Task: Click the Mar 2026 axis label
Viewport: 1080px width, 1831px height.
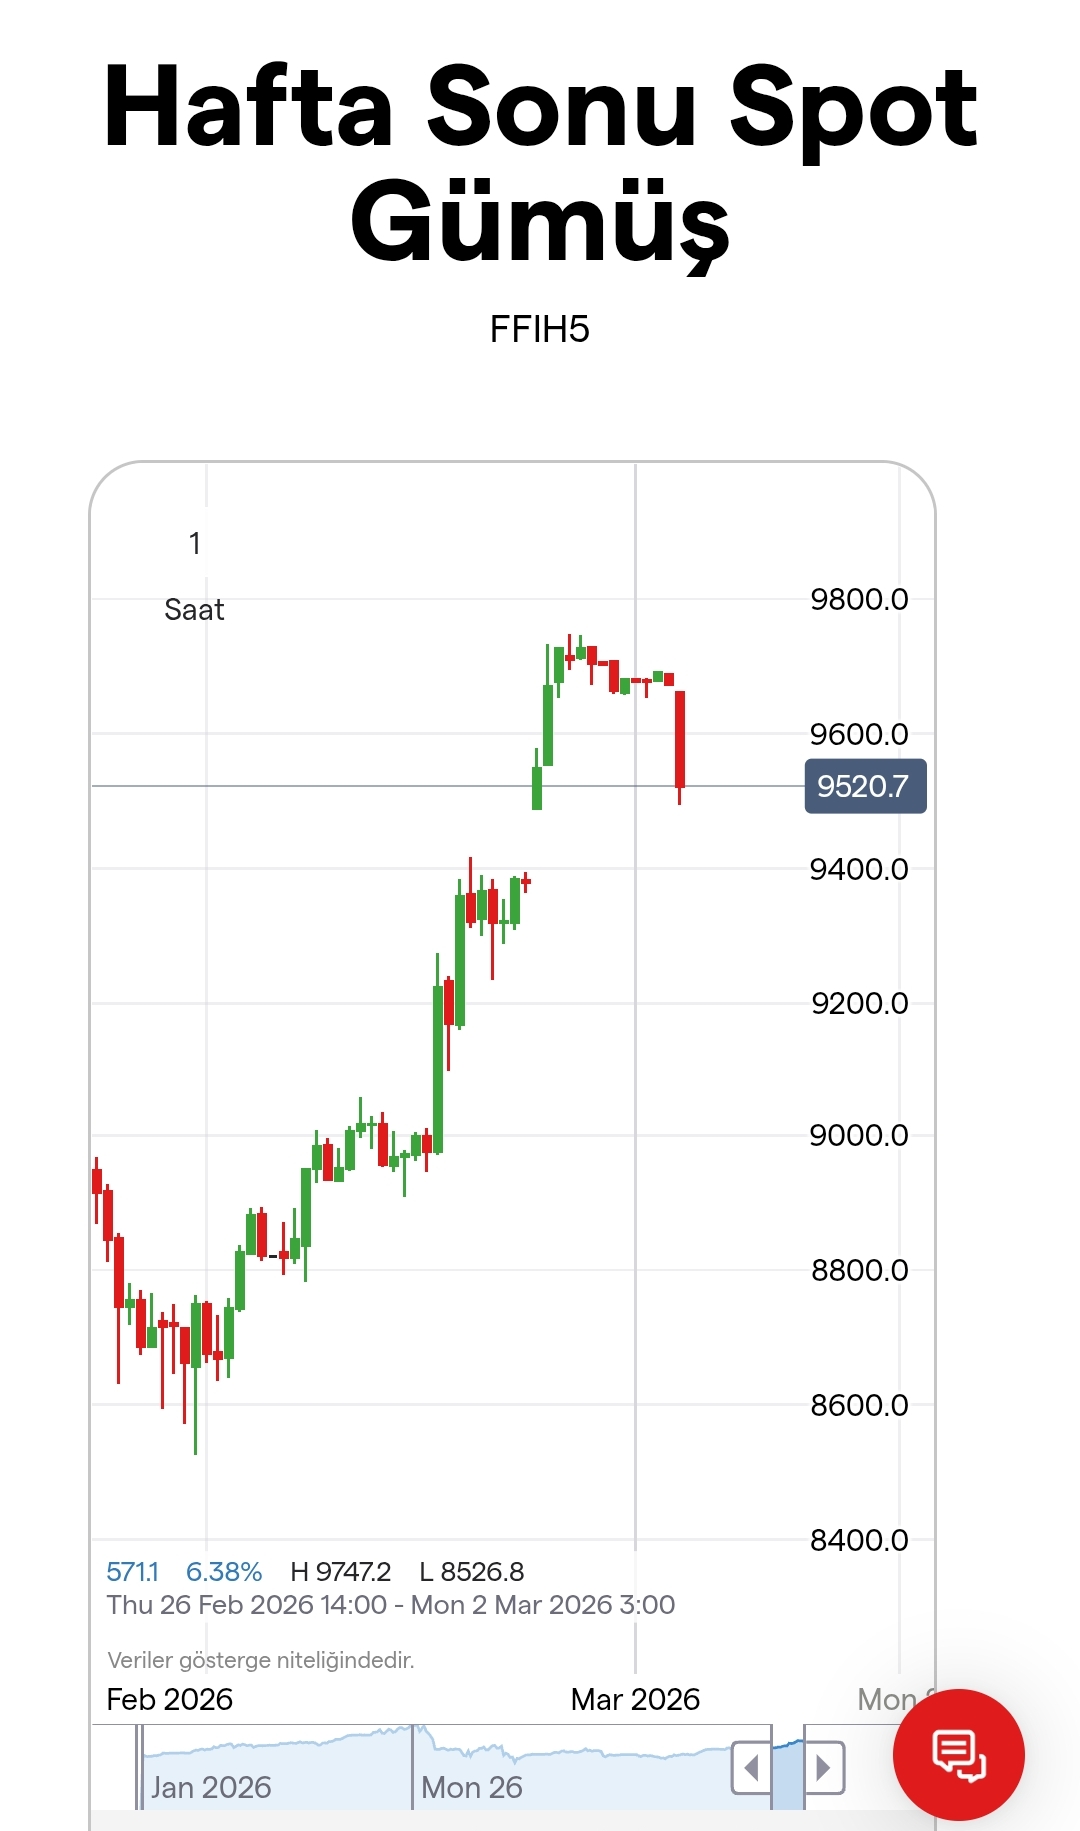Action: pyautogui.click(x=635, y=1699)
